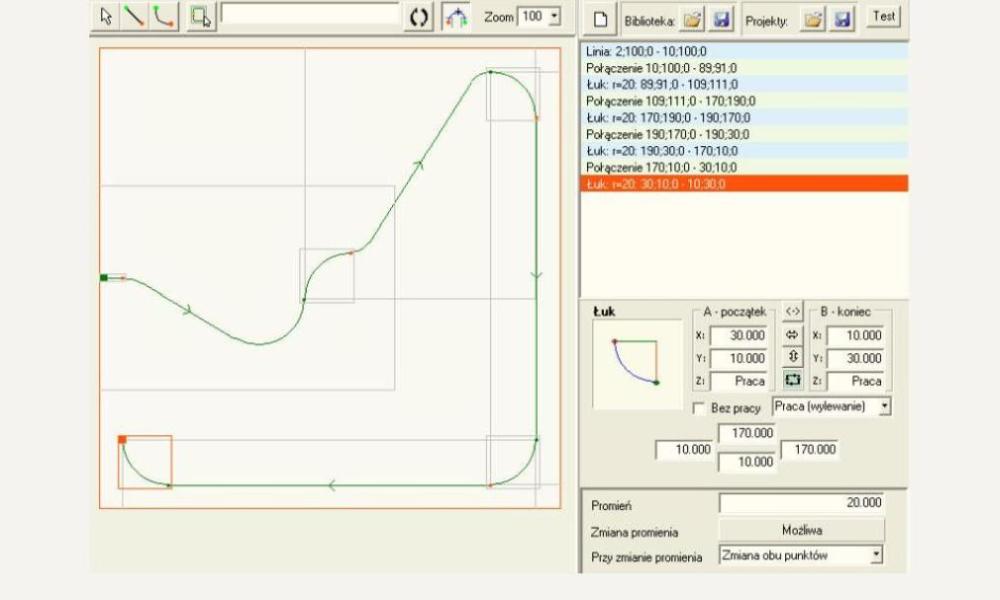The image size is (1000, 600).
Task: Click the orange end point square on canvas
Action: (x=122, y=440)
